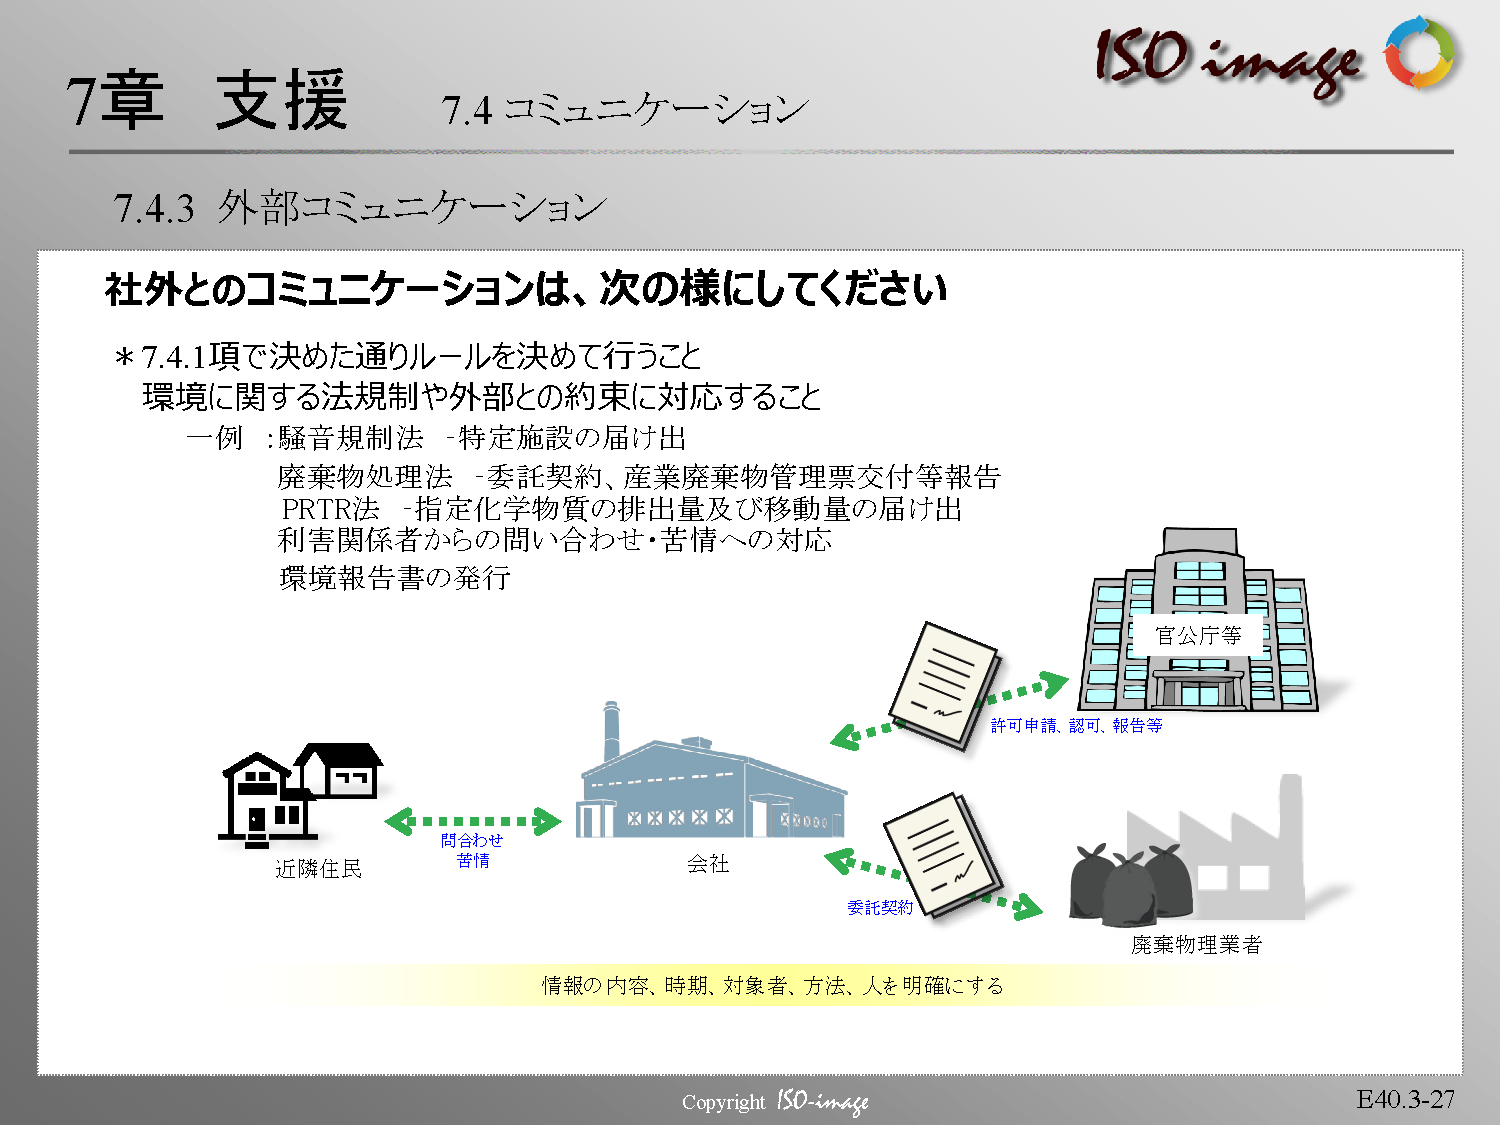Click the Copyright ISO-image footer text
Image resolution: width=1500 pixels, height=1125 pixels.
(x=774, y=1102)
